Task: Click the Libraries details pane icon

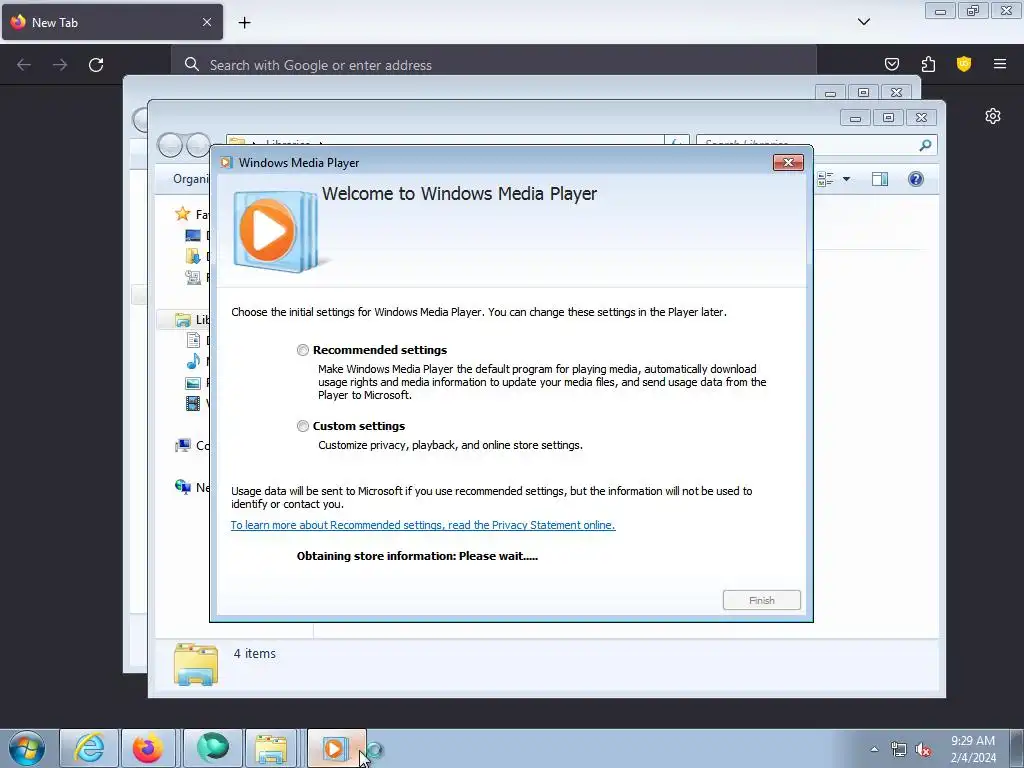Action: click(x=196, y=664)
